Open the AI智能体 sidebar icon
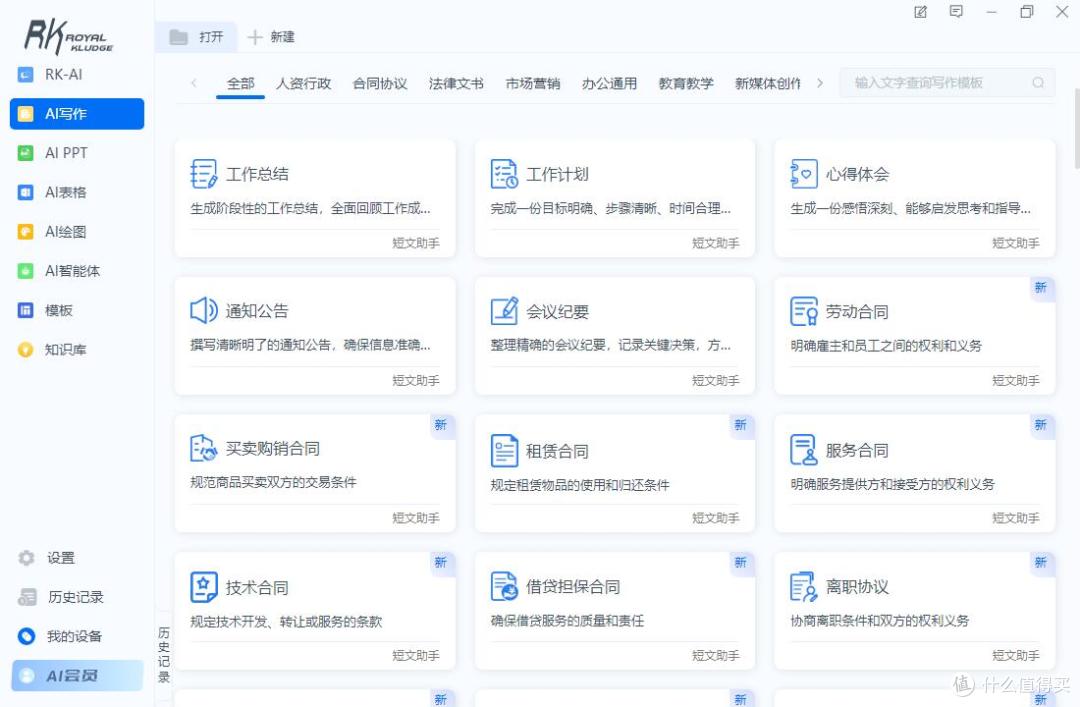 click(25, 271)
